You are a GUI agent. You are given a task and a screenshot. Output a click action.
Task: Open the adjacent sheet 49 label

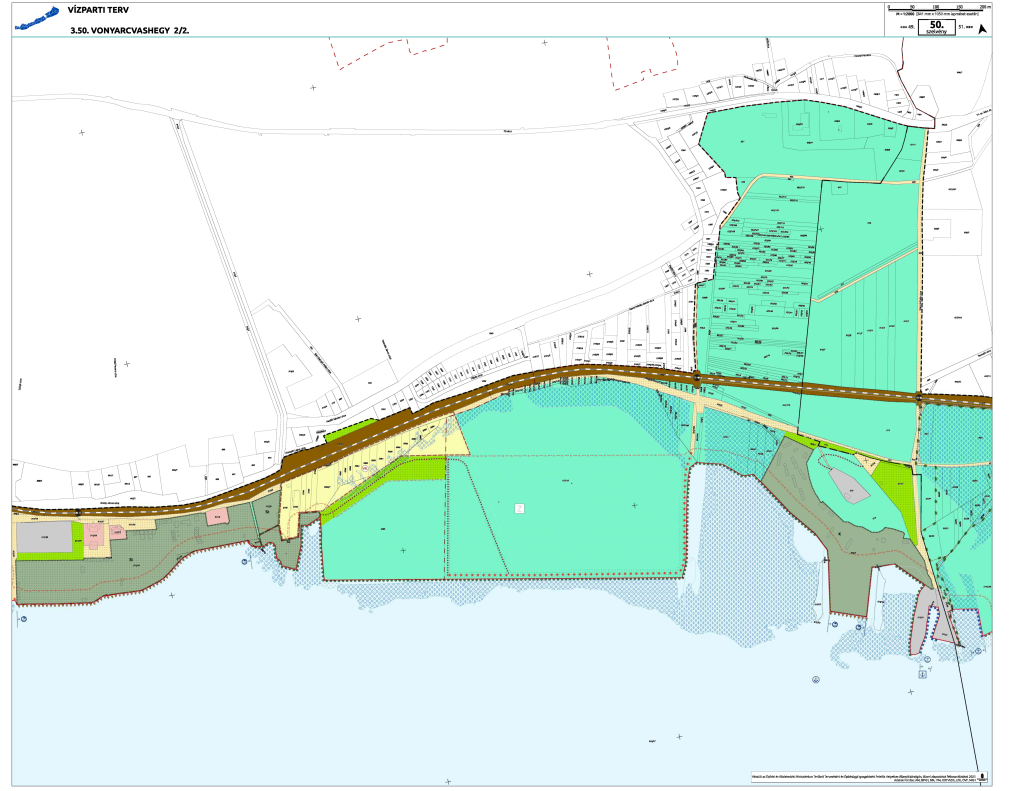tap(909, 29)
